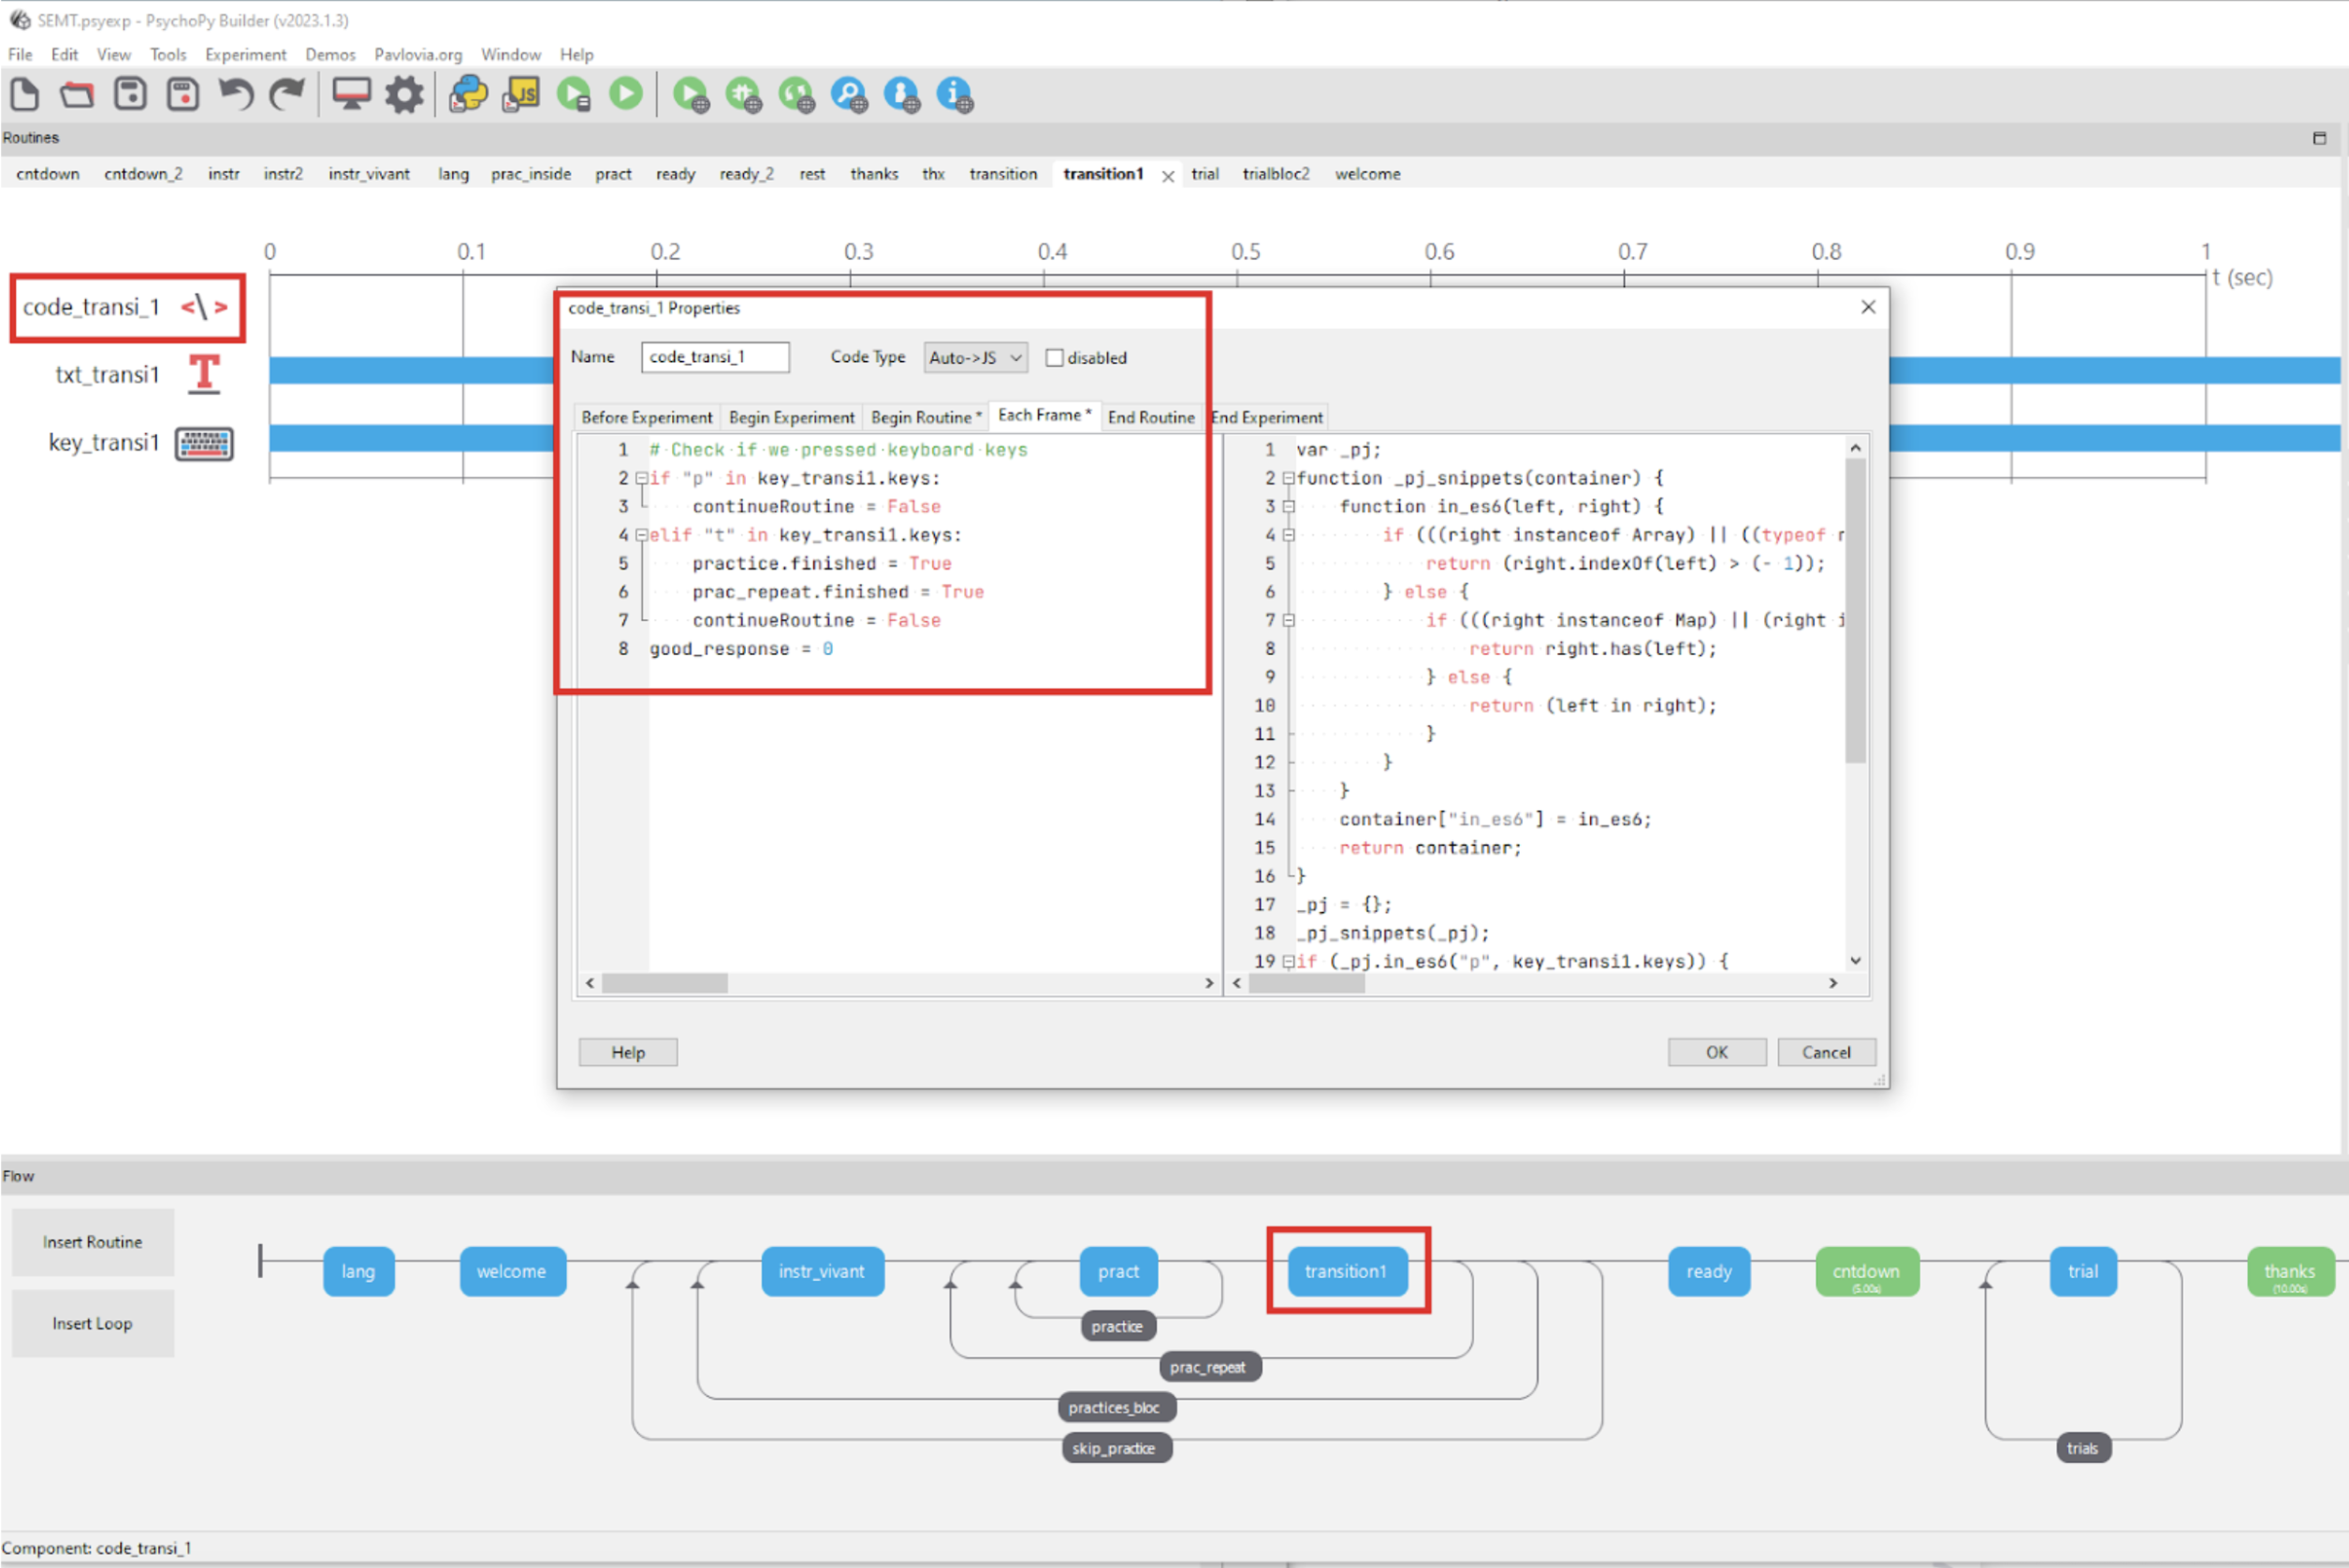Toggle the Routines panel maximize icon
Viewport: 2349px width, 1568px height.
point(2320,138)
